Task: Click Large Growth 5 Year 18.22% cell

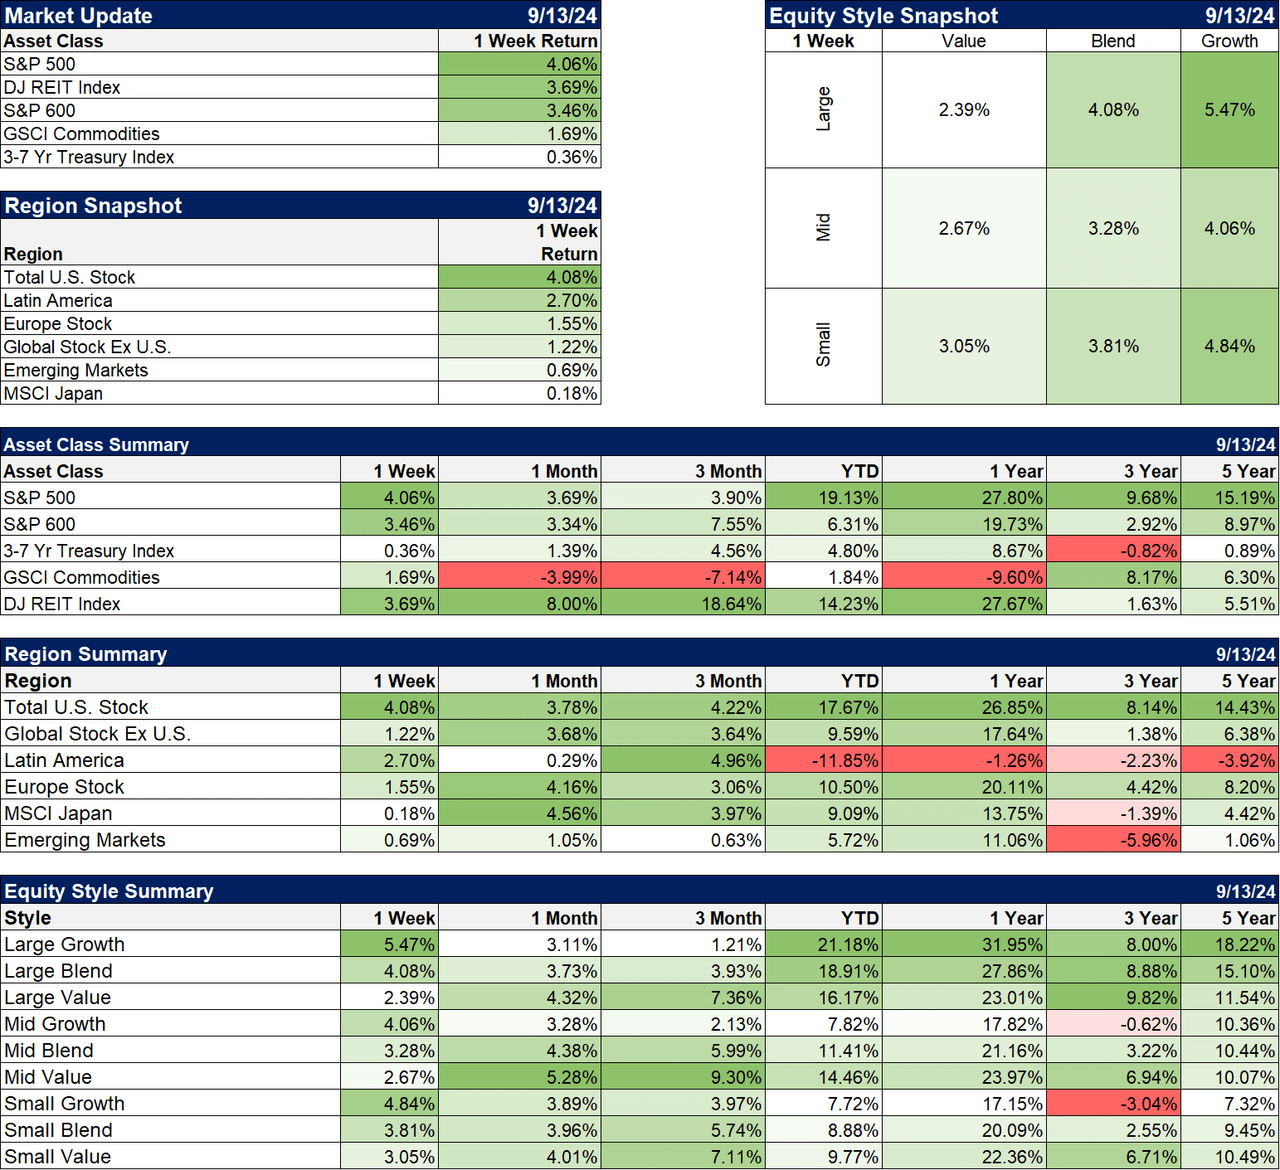Action: [1229, 944]
